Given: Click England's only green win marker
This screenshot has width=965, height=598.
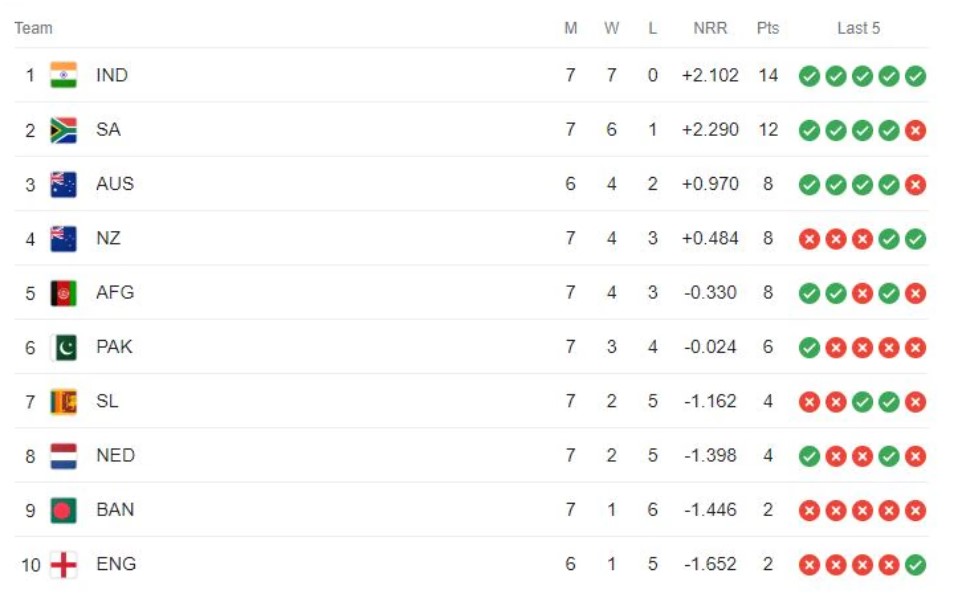Looking at the screenshot, I should pos(915,565).
